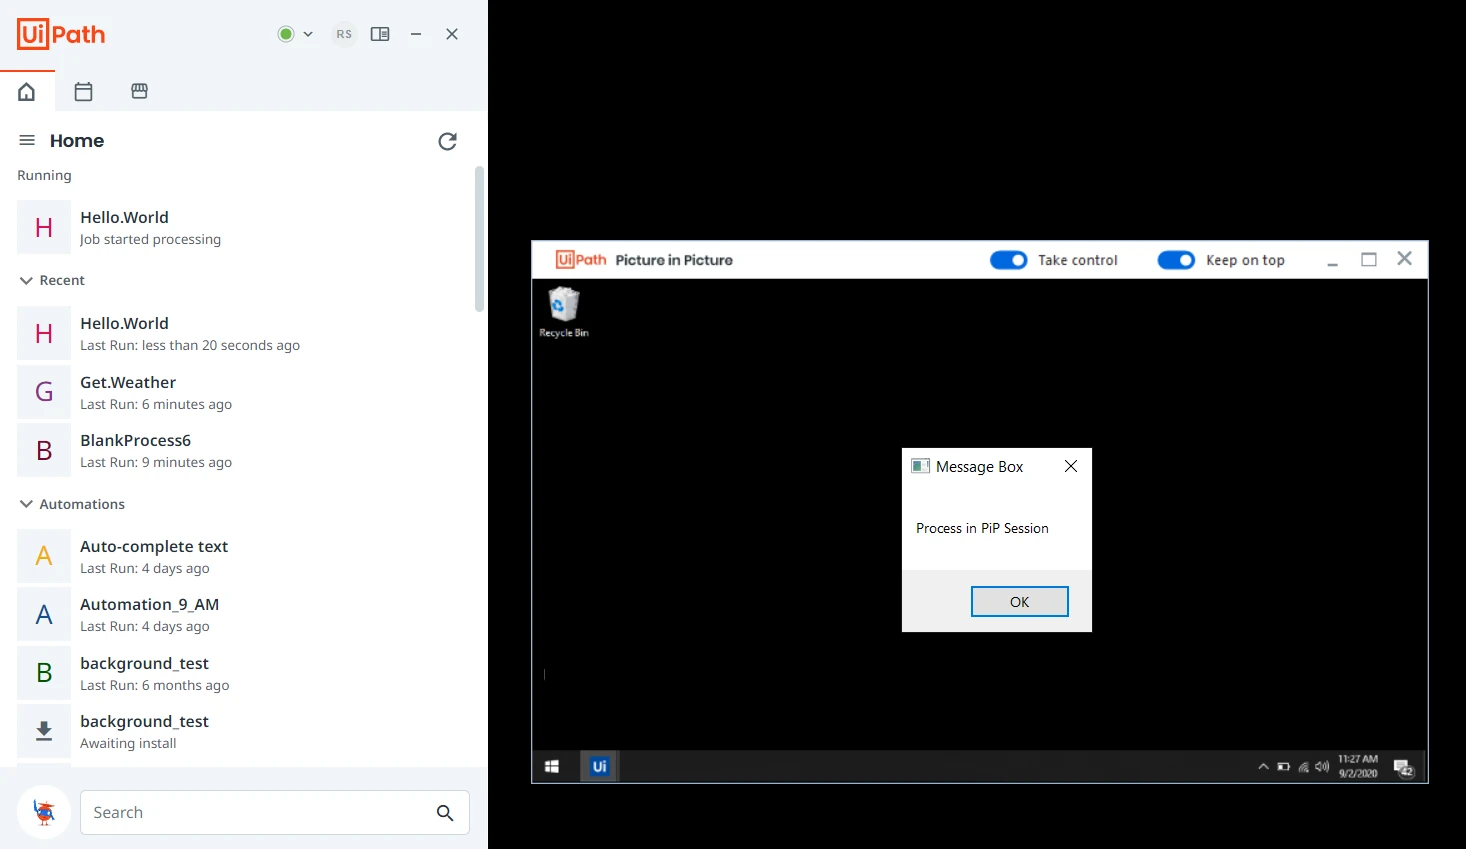Screen dimensions: 1466x849
Task: Click the Windows Start button in PiP
Action: click(x=552, y=767)
